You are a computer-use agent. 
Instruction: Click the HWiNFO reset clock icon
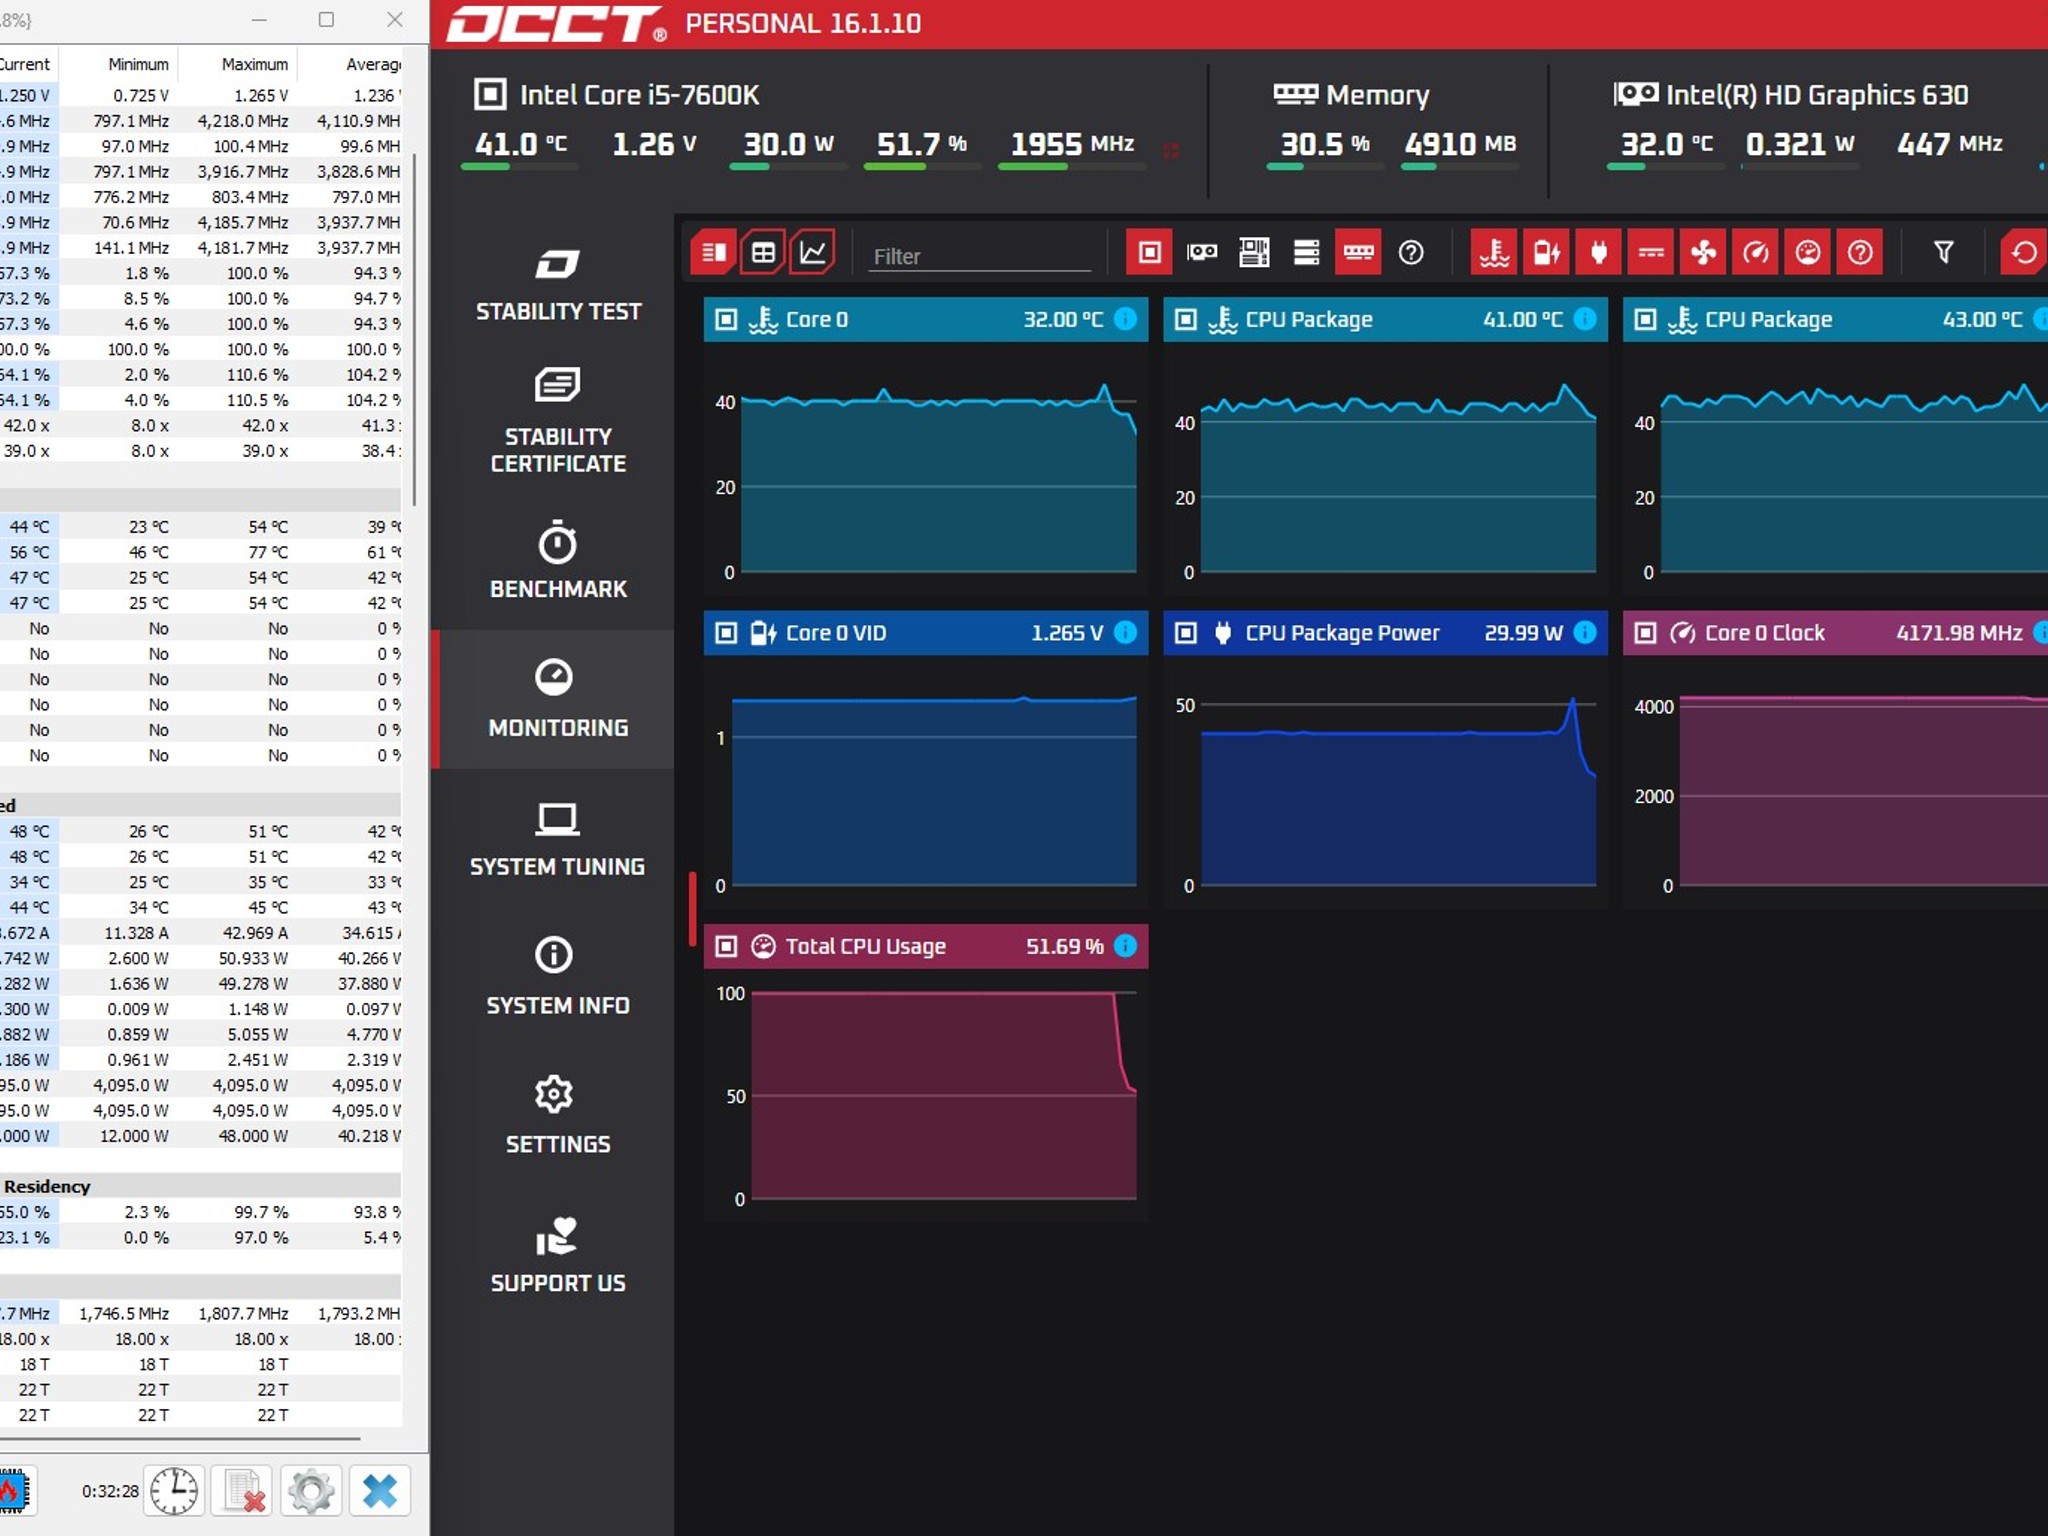click(x=174, y=1492)
